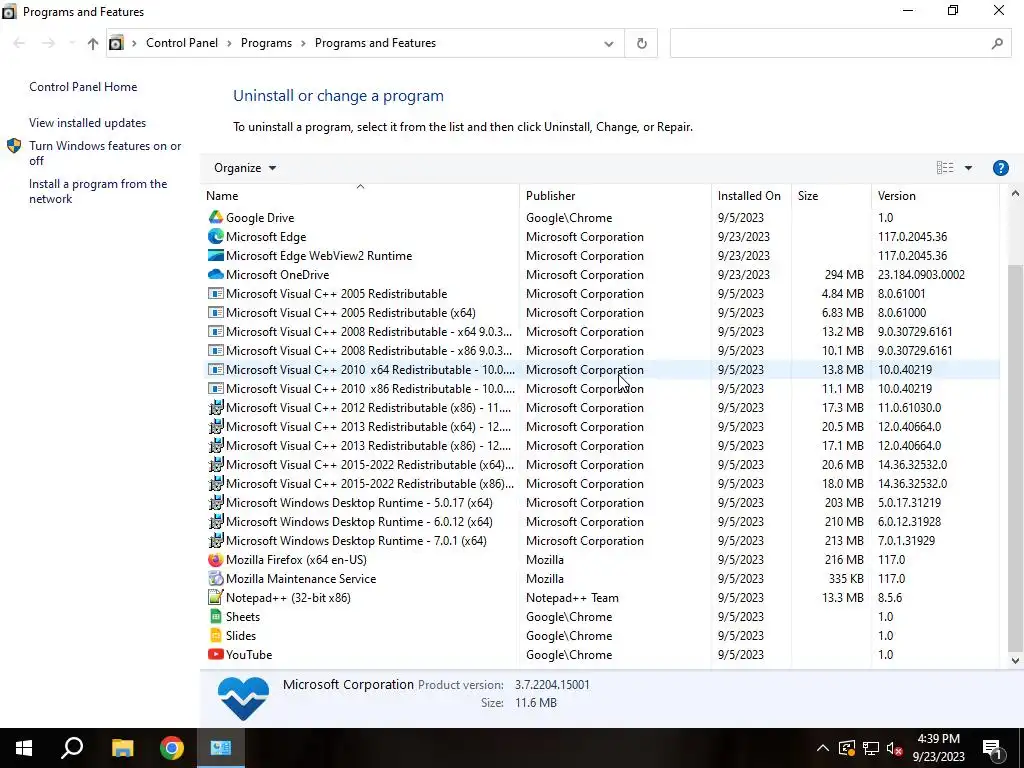
Task: Open the notification center icon
Action: click(993, 748)
